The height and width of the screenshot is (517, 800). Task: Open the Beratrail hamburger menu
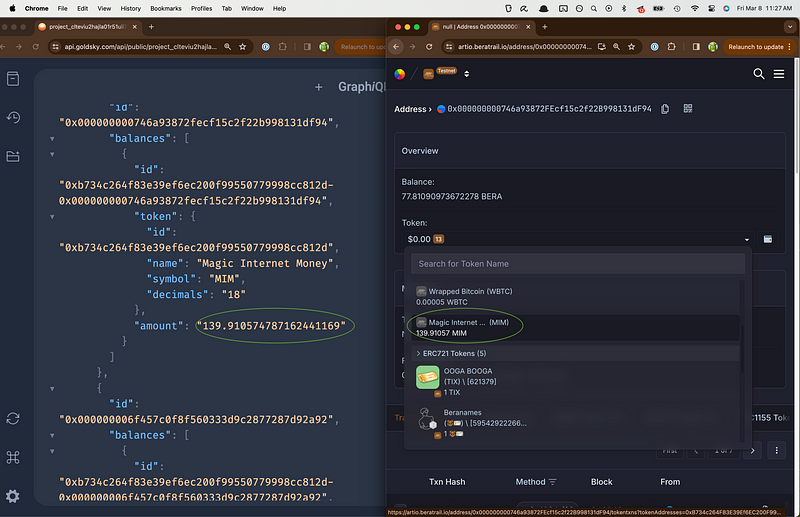[x=779, y=74]
